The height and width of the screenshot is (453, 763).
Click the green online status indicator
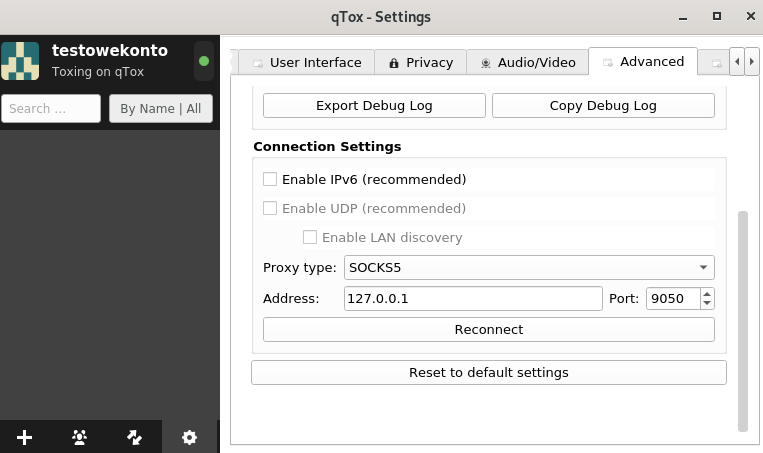204,61
